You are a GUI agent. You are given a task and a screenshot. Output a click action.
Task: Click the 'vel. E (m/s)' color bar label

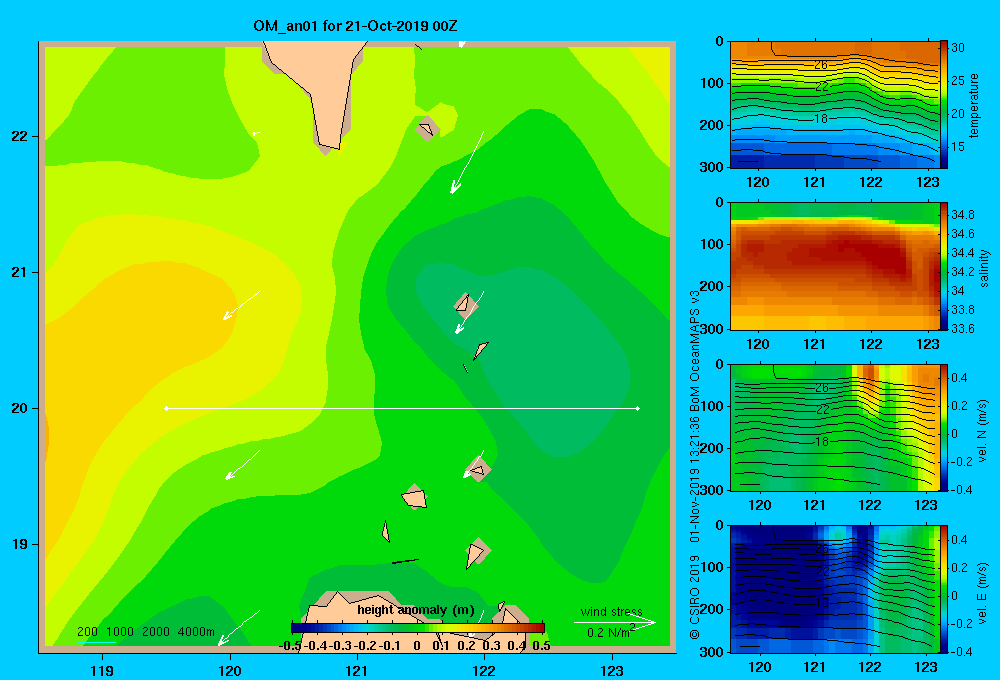coord(983,593)
